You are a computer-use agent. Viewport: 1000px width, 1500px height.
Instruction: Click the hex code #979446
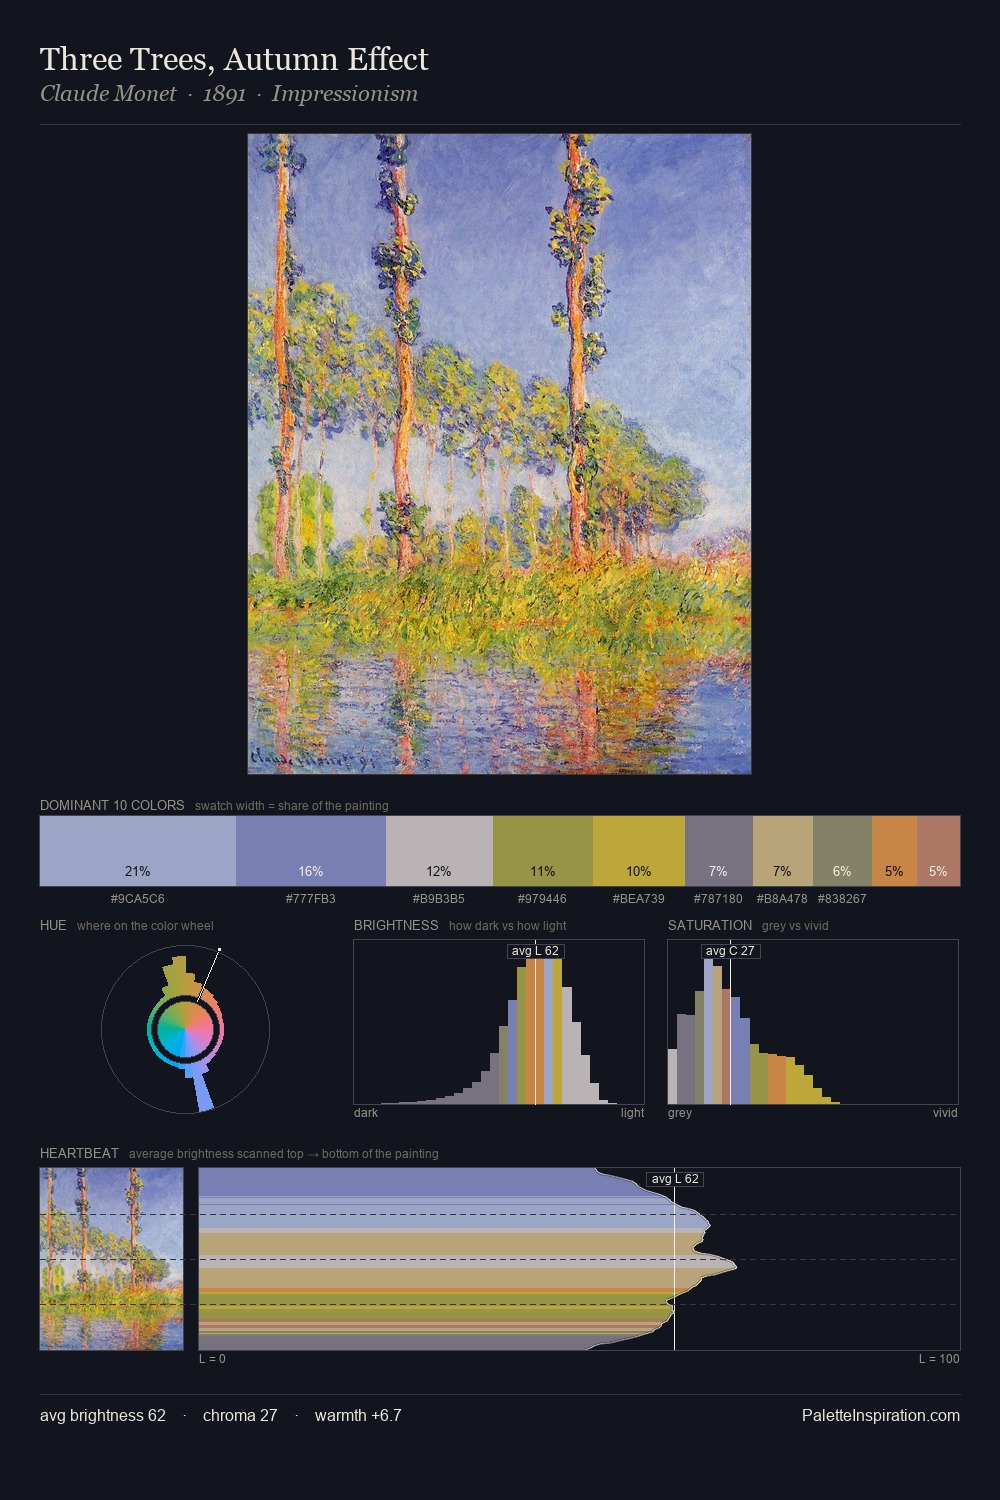click(x=543, y=899)
